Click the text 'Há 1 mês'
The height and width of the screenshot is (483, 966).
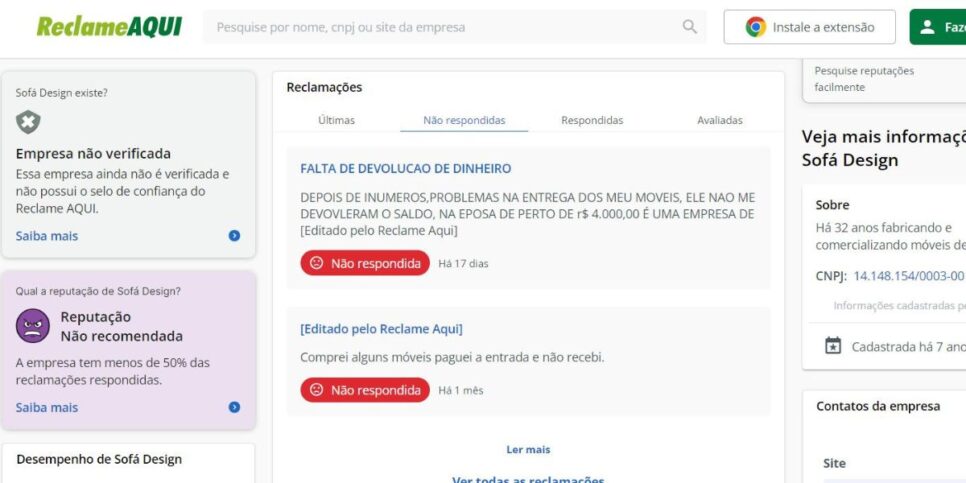point(461,391)
